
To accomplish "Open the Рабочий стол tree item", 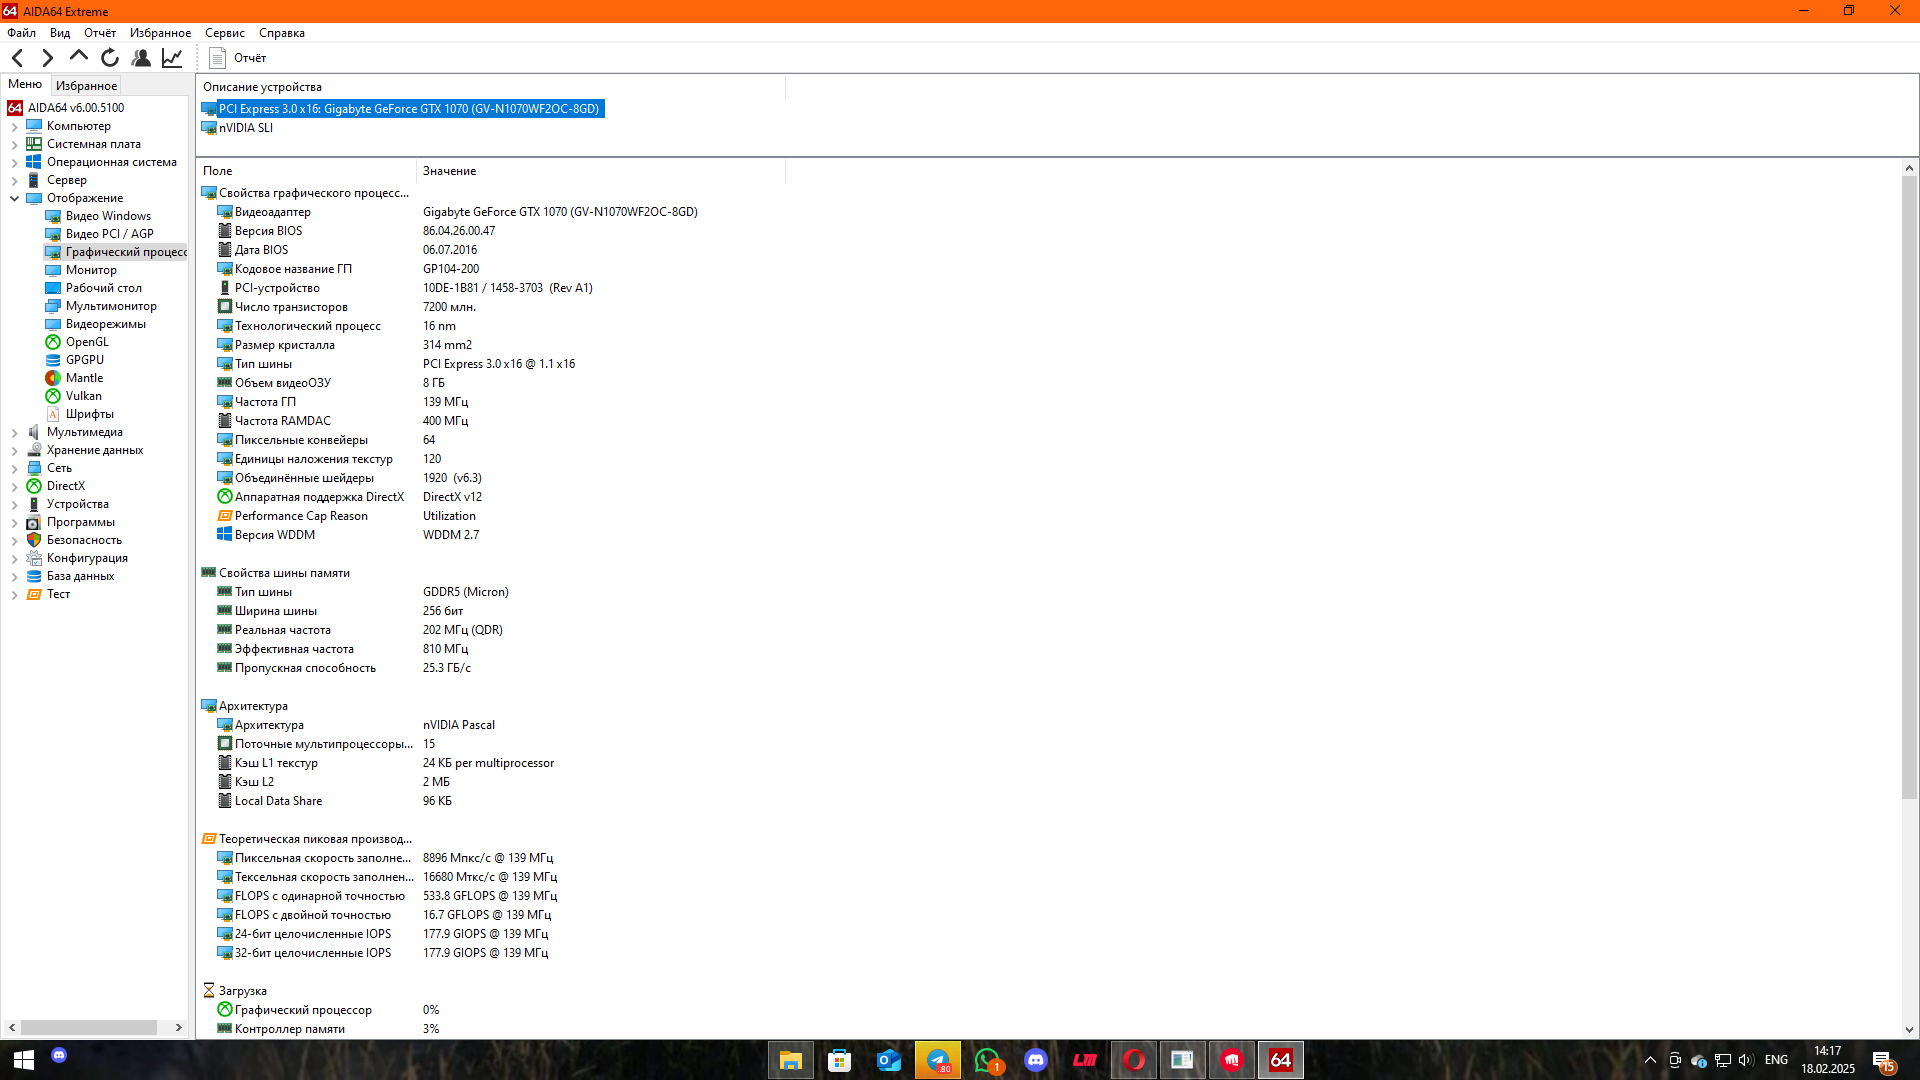I will click(103, 288).
